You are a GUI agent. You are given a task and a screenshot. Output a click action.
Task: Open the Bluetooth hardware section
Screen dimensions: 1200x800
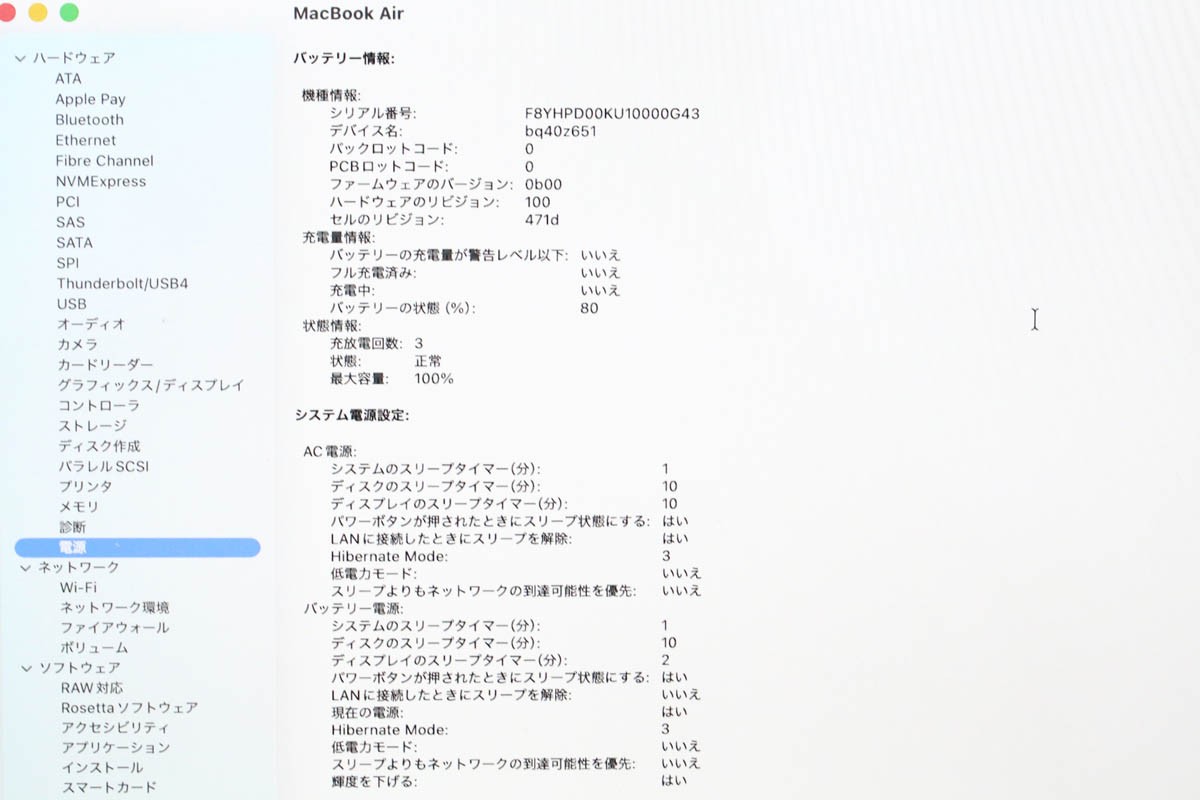click(89, 119)
